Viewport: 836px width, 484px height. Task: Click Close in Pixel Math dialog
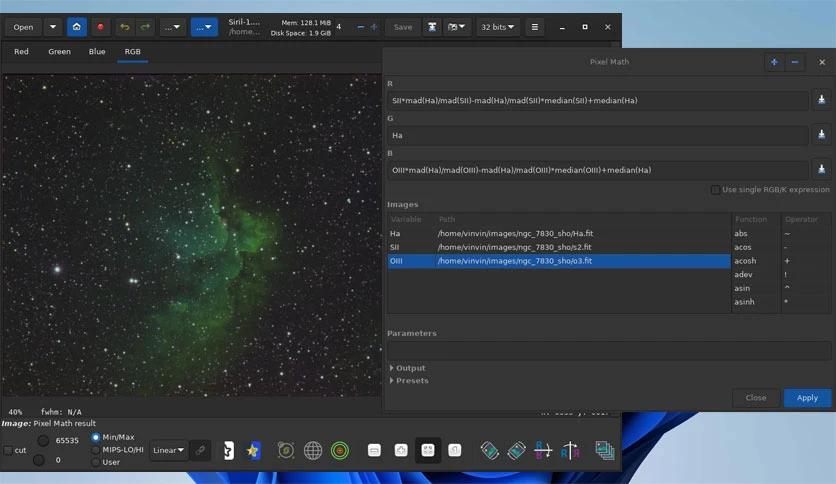[x=755, y=398]
